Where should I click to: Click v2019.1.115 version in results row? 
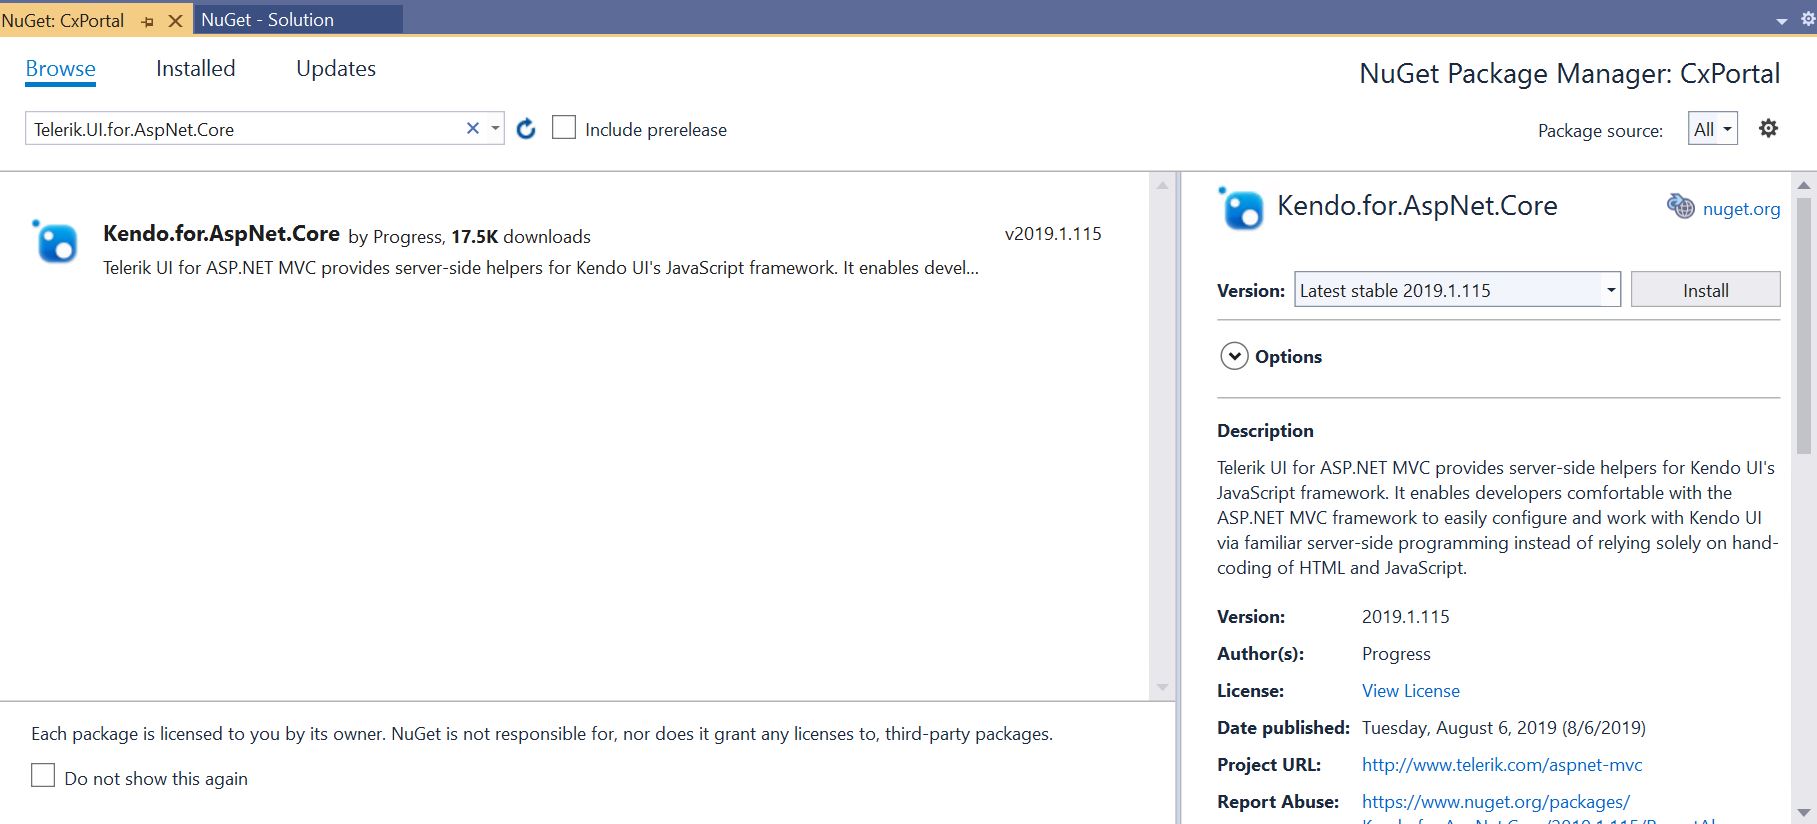1053,234
